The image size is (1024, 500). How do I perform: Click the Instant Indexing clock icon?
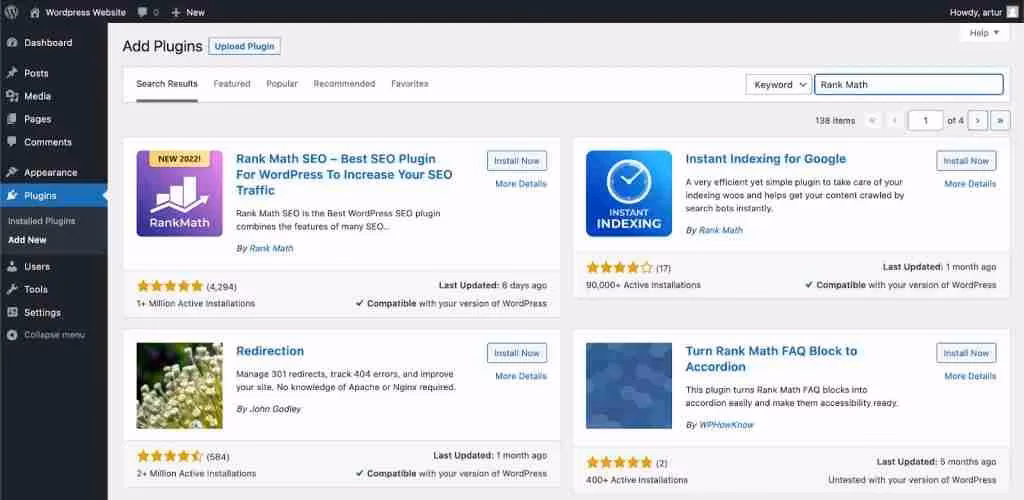629,193
